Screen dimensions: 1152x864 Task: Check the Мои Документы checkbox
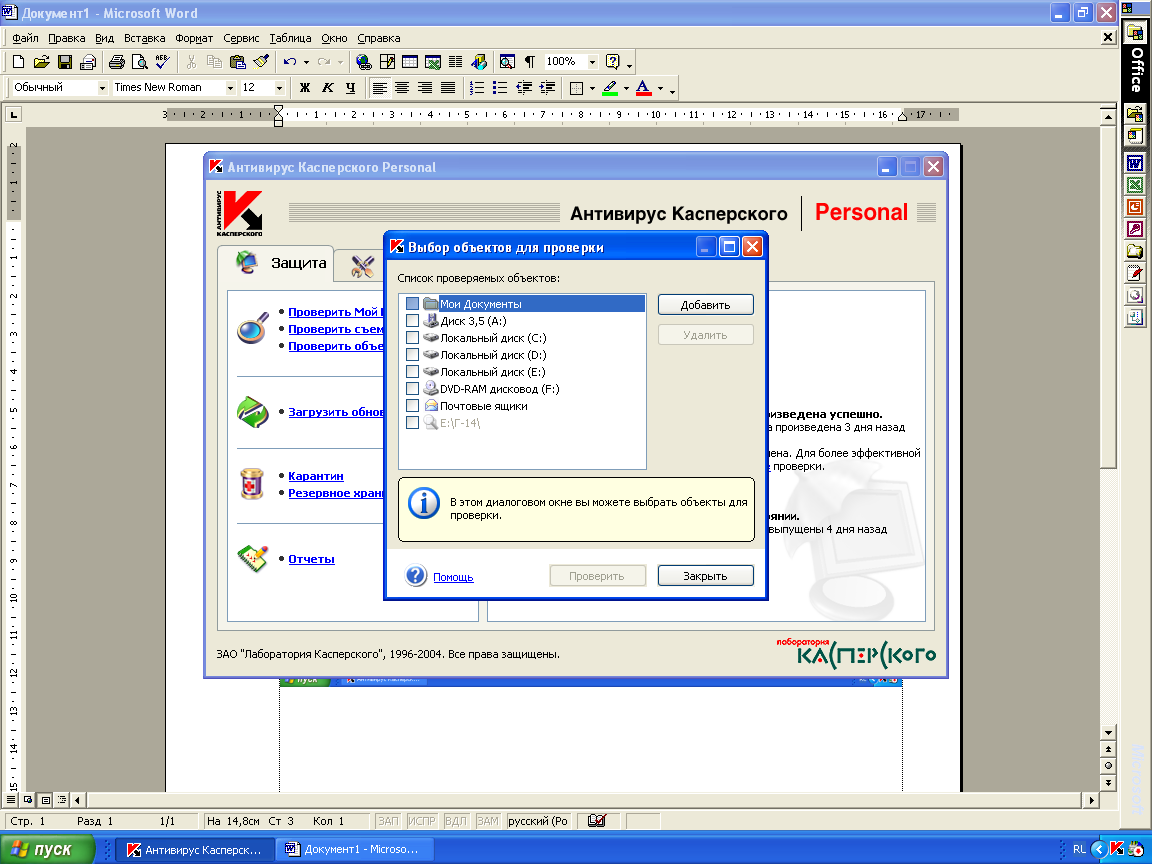pos(412,303)
